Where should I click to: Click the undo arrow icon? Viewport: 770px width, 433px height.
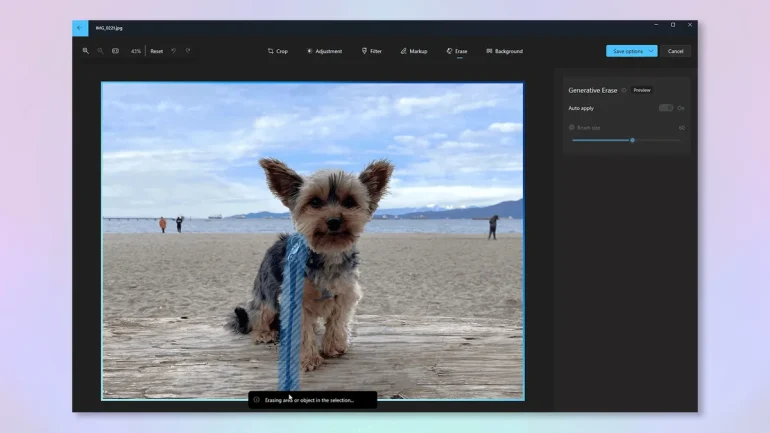(x=173, y=51)
